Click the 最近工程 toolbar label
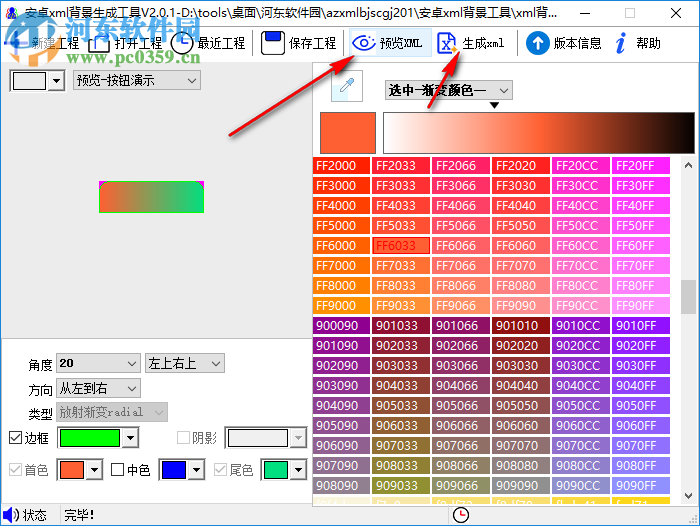 [221, 43]
